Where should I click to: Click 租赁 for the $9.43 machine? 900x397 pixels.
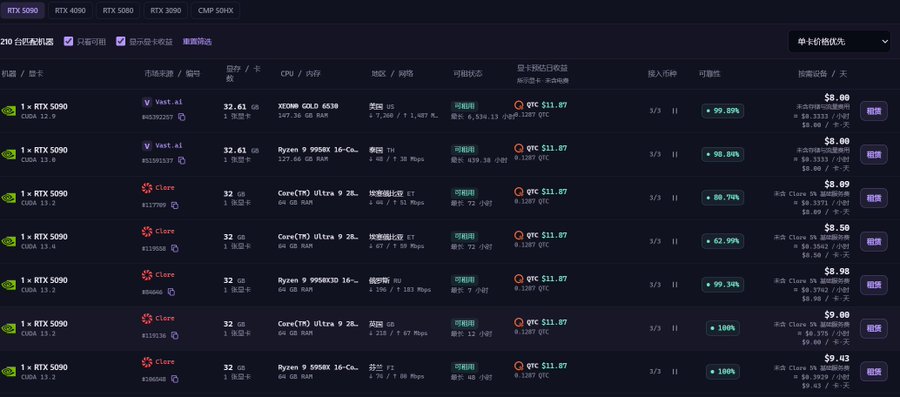tap(874, 371)
